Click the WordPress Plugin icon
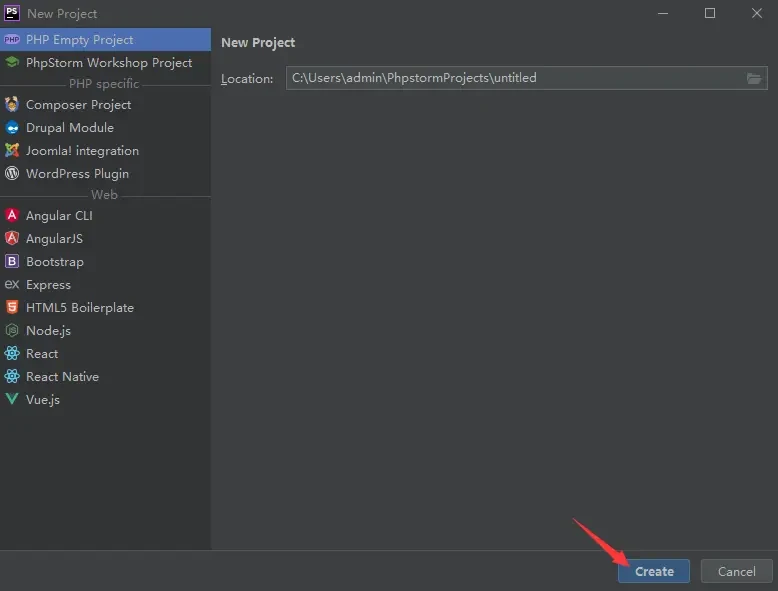 click(x=12, y=173)
